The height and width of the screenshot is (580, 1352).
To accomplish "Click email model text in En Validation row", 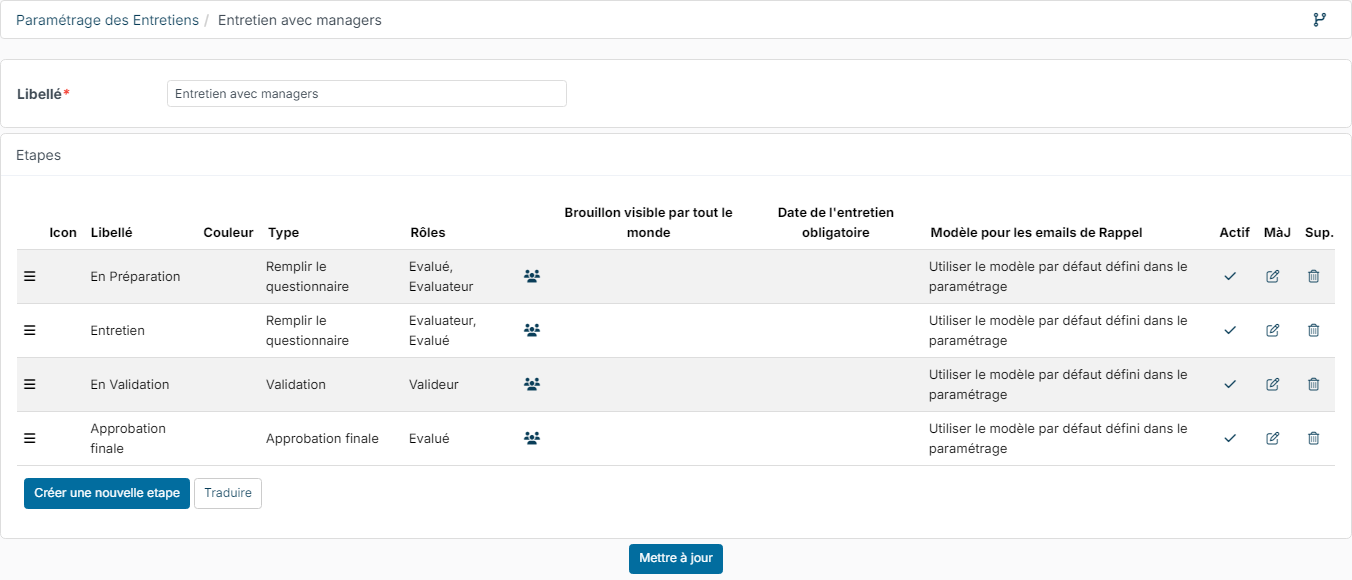I will (1058, 384).
